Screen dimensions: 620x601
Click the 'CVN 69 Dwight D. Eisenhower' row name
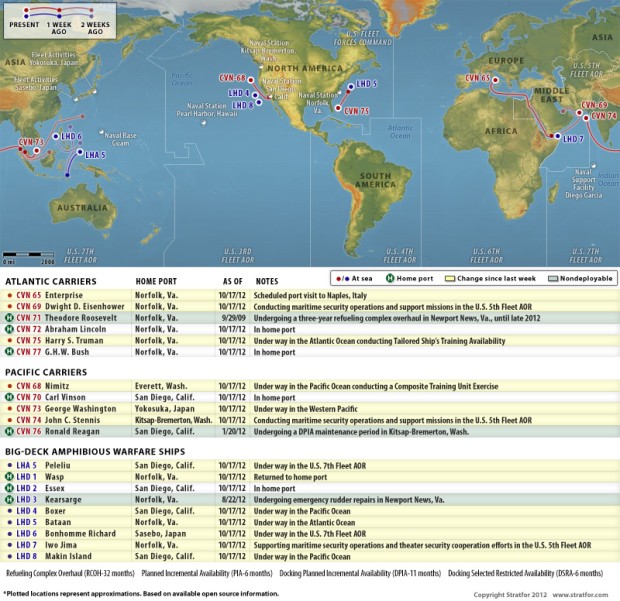coord(70,306)
